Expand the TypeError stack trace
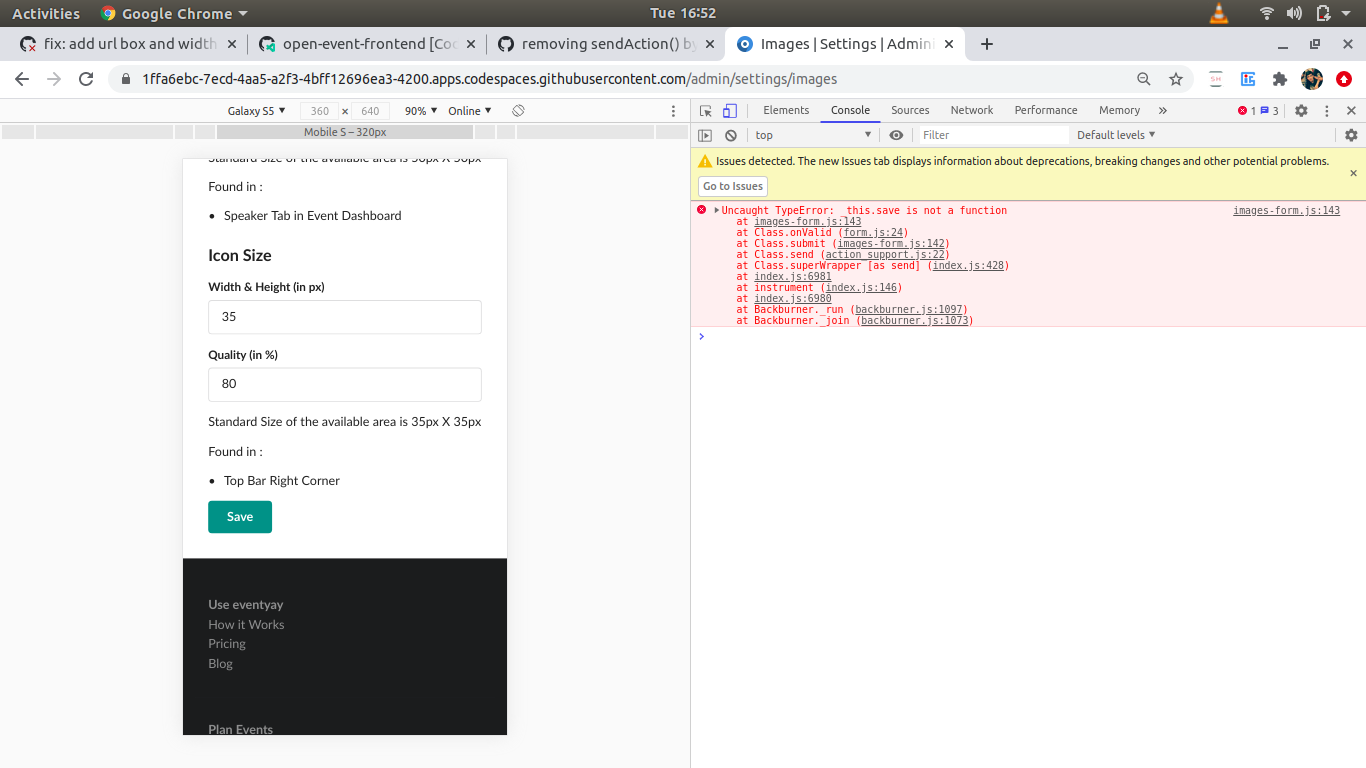The height and width of the screenshot is (768, 1366). 714,210
